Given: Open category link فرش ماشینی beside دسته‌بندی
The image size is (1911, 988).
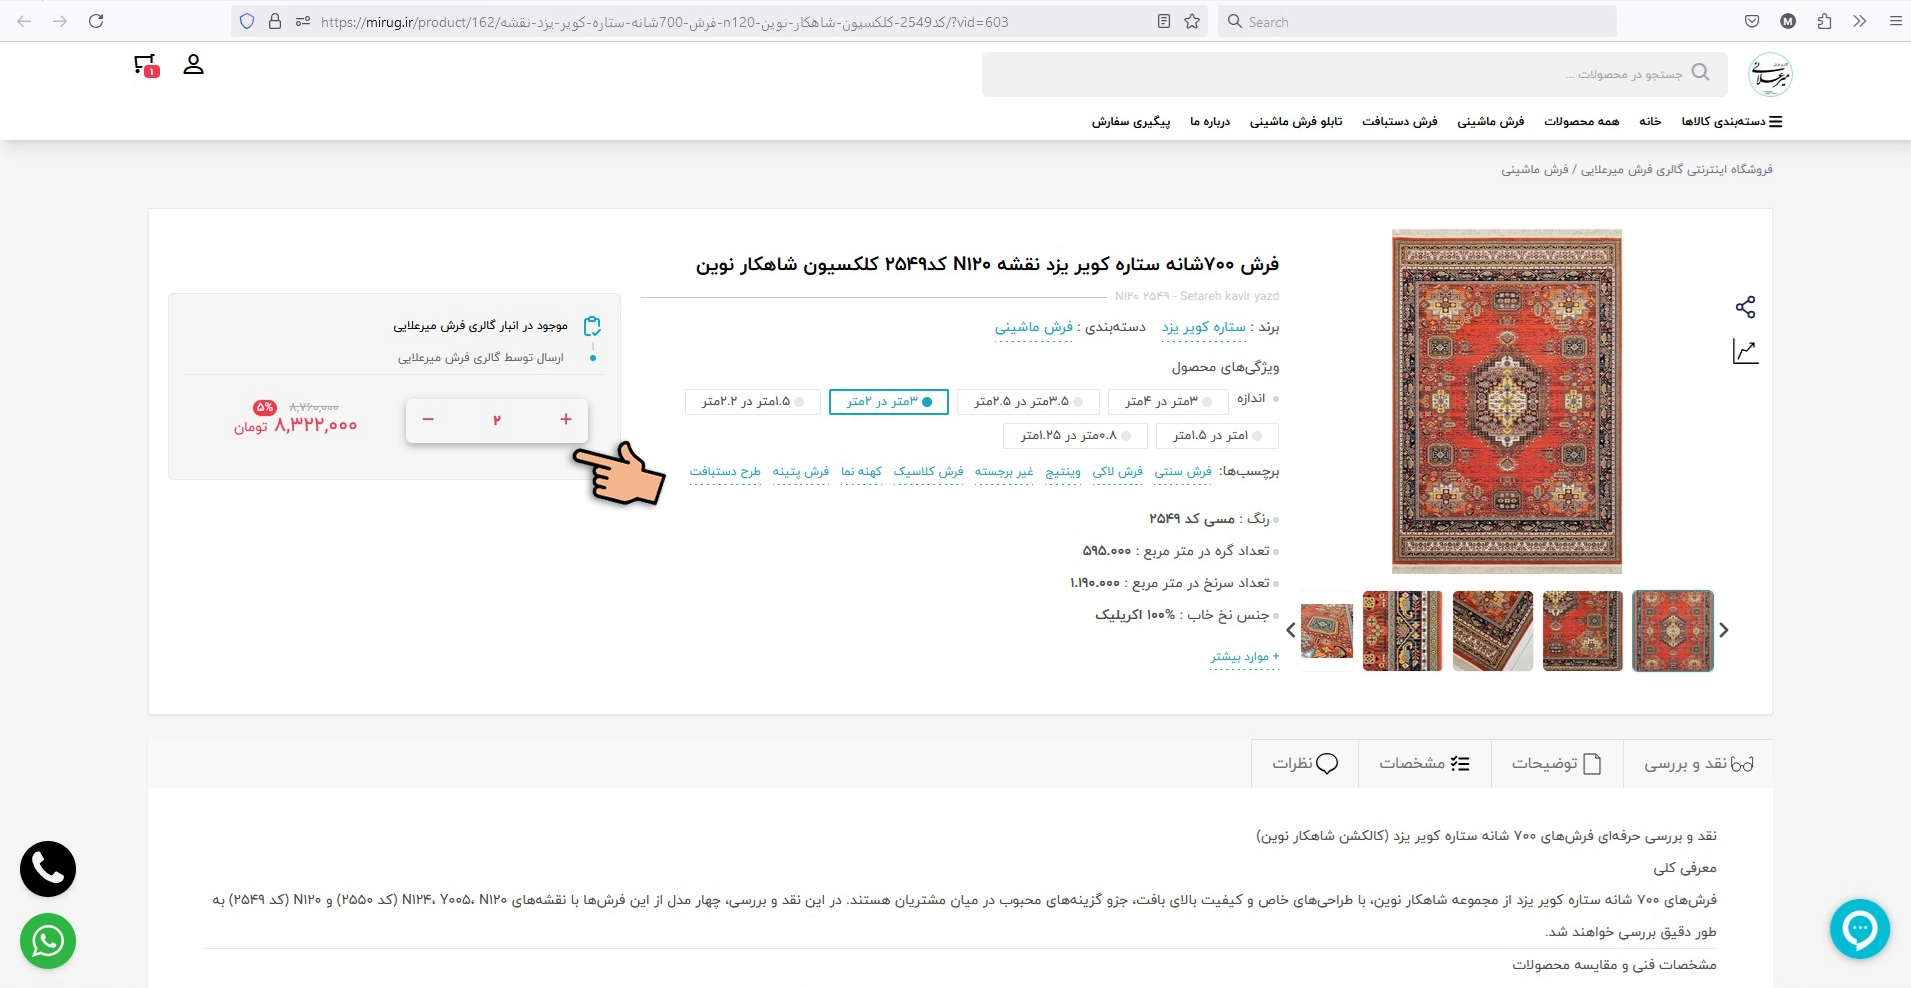Looking at the screenshot, I should (1033, 327).
